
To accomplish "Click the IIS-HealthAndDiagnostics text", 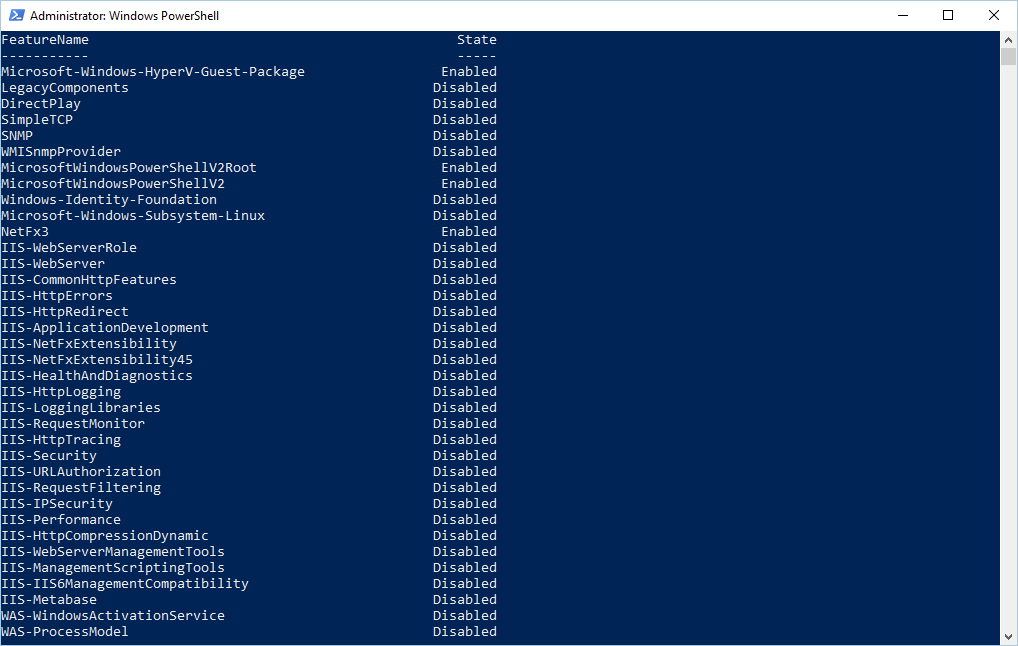I will (97, 376).
